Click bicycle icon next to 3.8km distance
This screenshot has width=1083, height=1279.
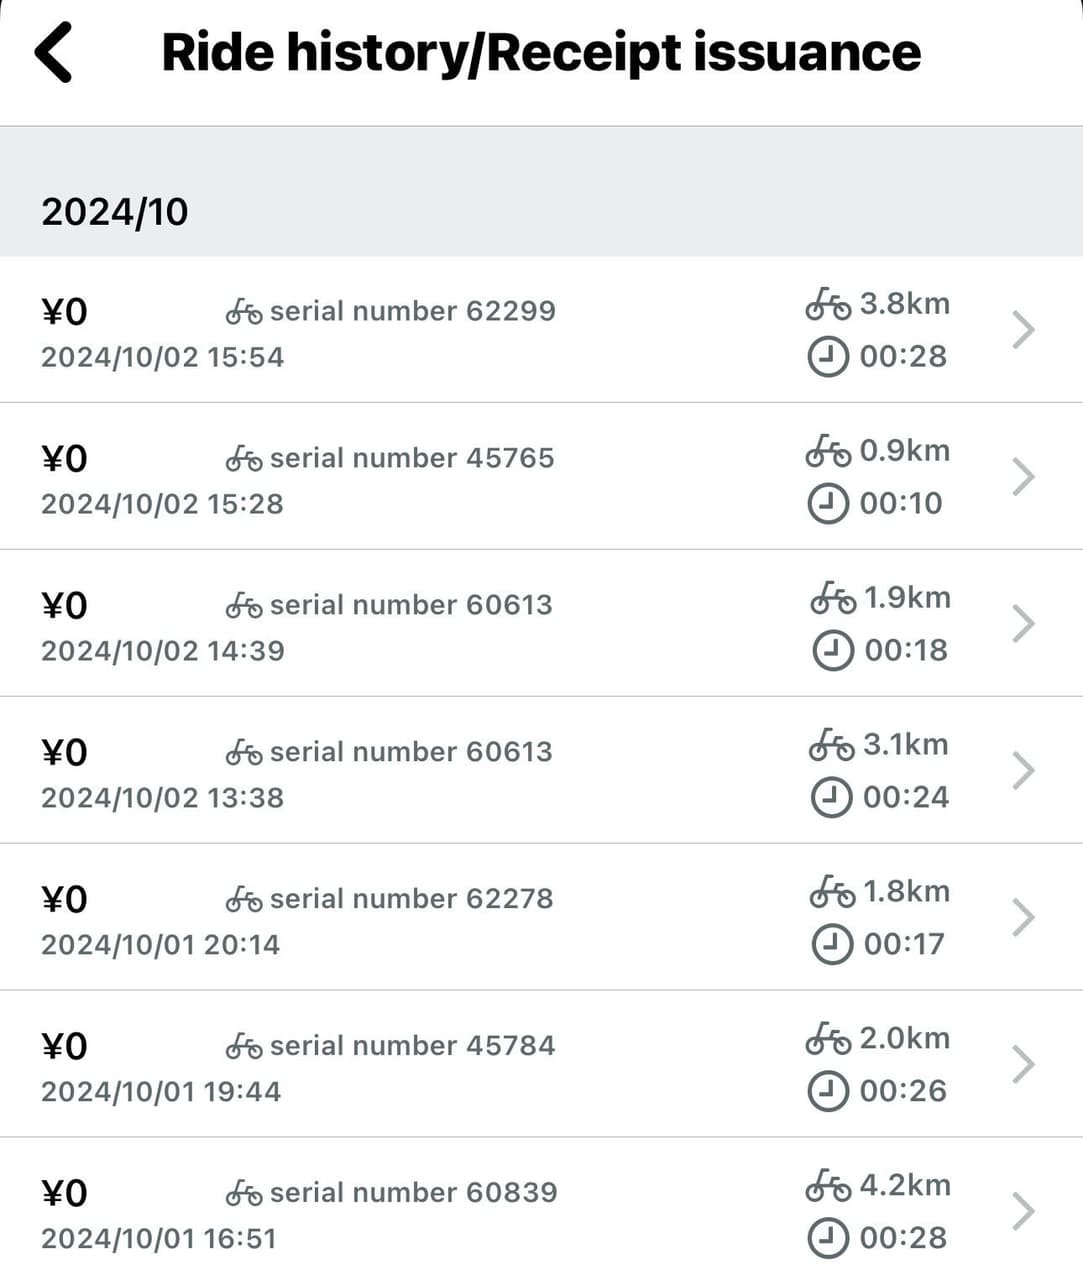(x=828, y=304)
